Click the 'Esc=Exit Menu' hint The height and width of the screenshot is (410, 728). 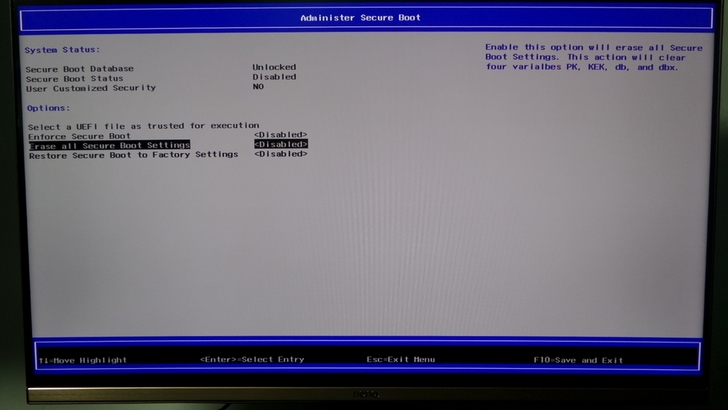click(x=401, y=359)
